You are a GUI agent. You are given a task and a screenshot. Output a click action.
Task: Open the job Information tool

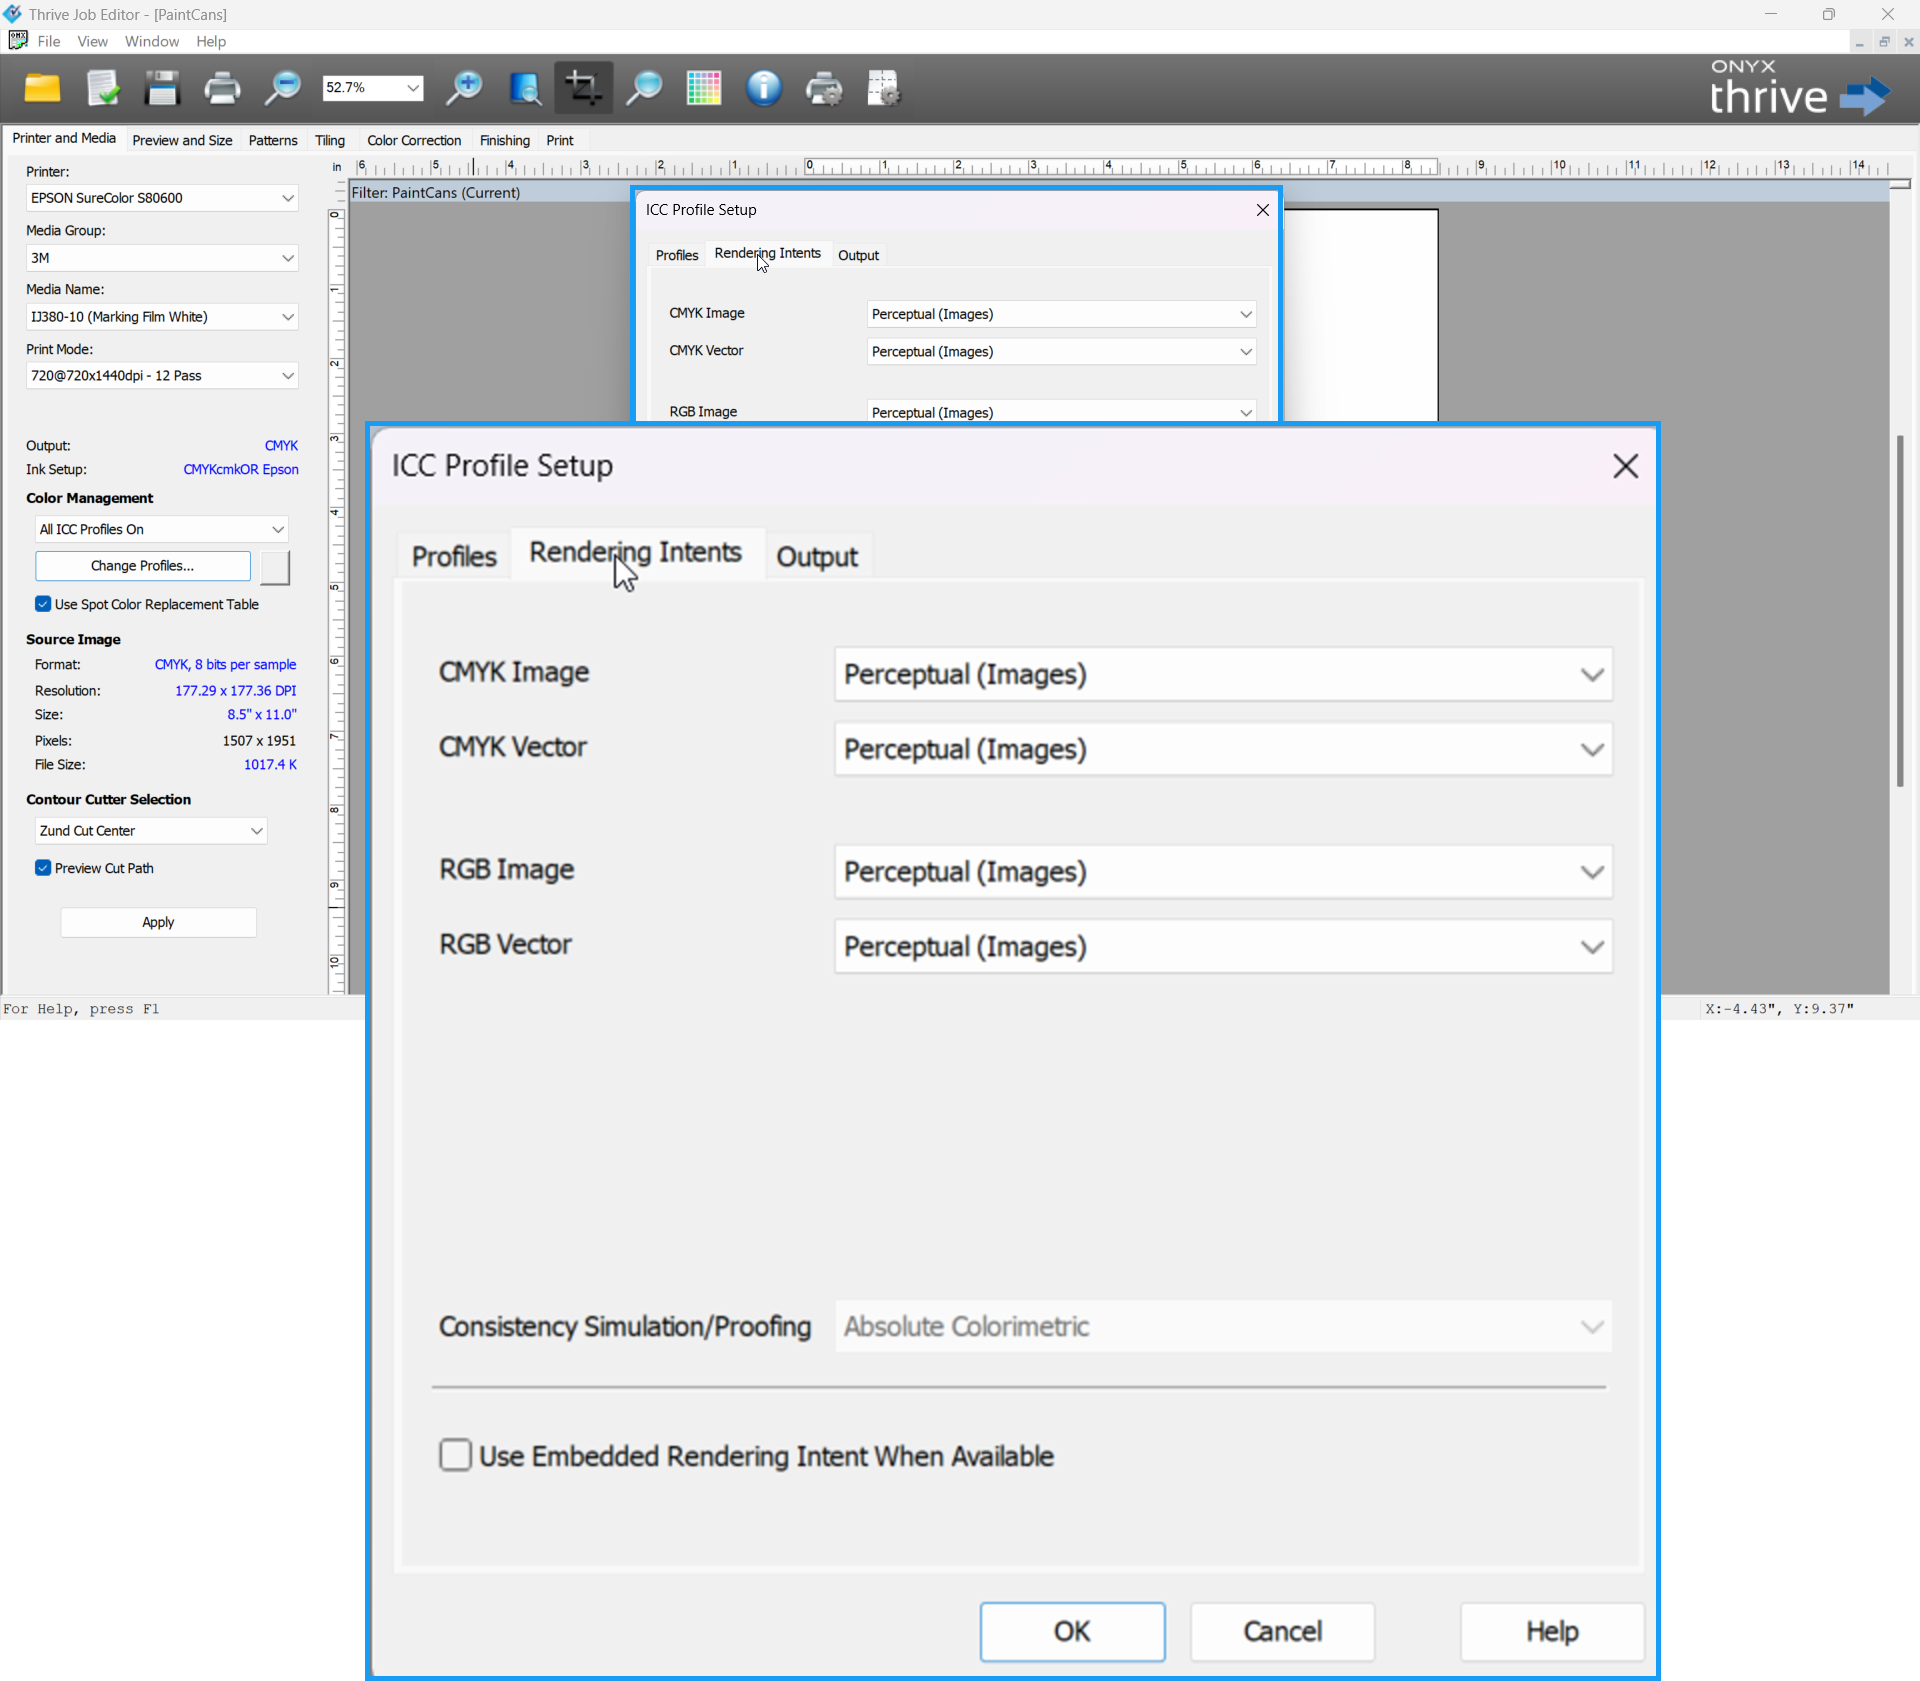[x=763, y=88]
